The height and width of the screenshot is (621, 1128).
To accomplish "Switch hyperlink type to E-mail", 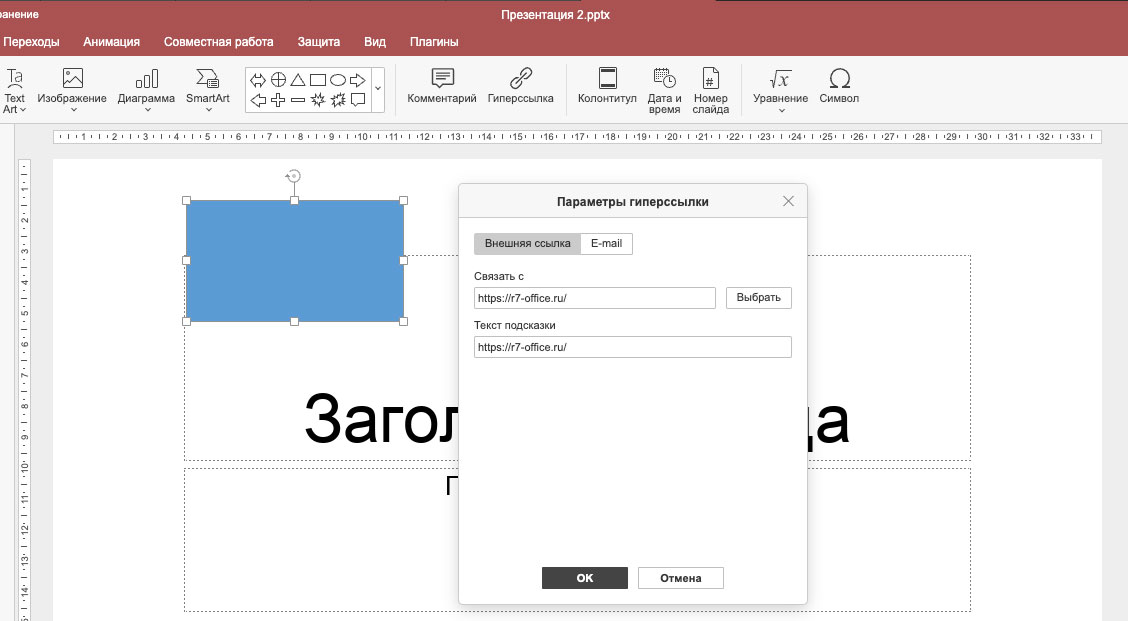I will [x=606, y=243].
